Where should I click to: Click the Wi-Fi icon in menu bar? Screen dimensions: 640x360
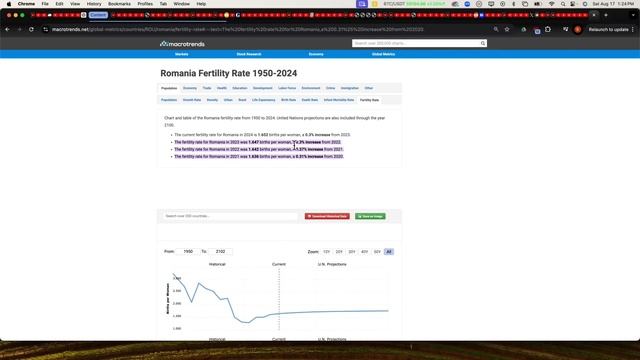tap(551, 4)
